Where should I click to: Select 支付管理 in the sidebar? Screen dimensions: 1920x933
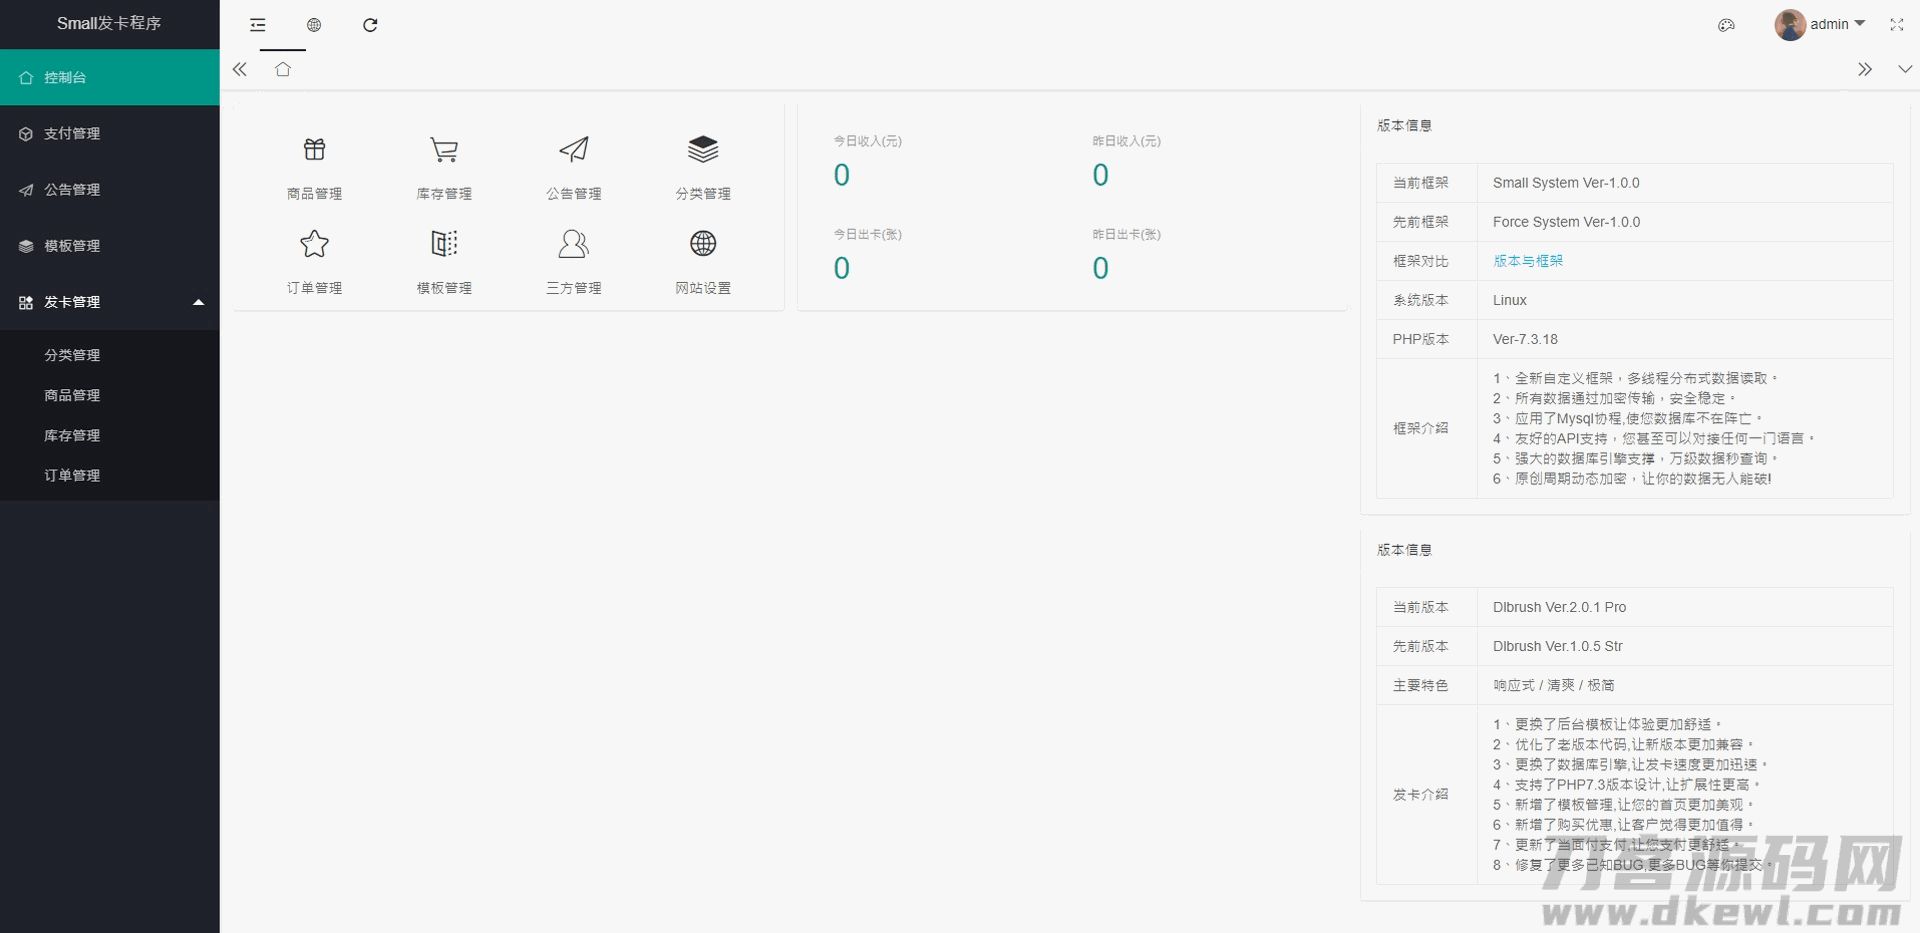[x=72, y=134]
